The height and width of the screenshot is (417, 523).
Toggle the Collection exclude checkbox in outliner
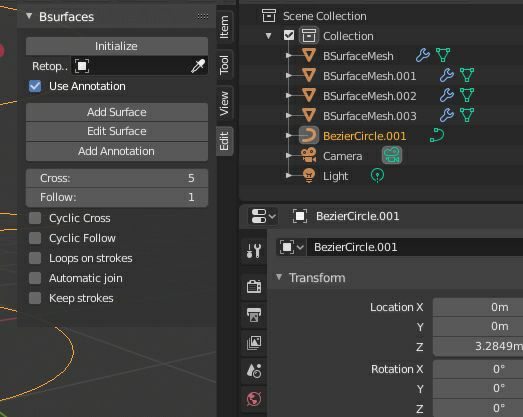(x=289, y=35)
